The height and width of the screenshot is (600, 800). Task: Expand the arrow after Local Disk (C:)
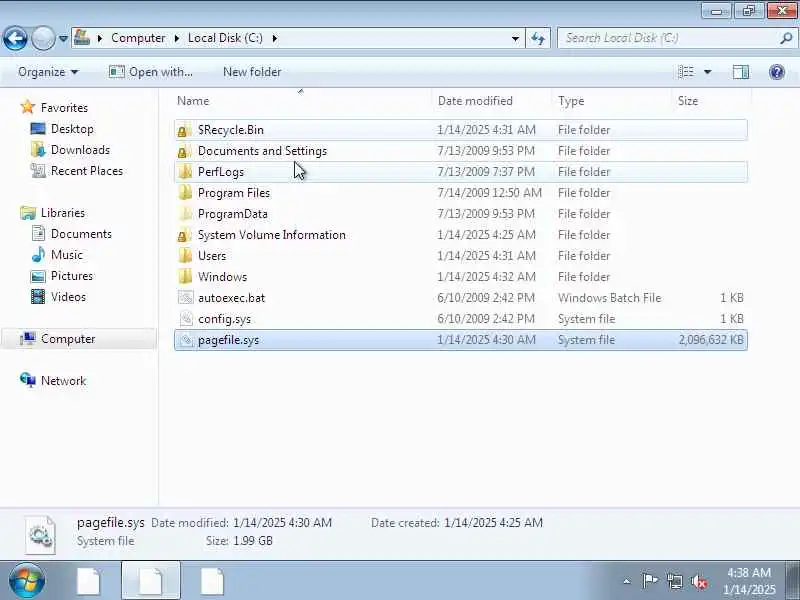pyautogui.click(x=274, y=38)
